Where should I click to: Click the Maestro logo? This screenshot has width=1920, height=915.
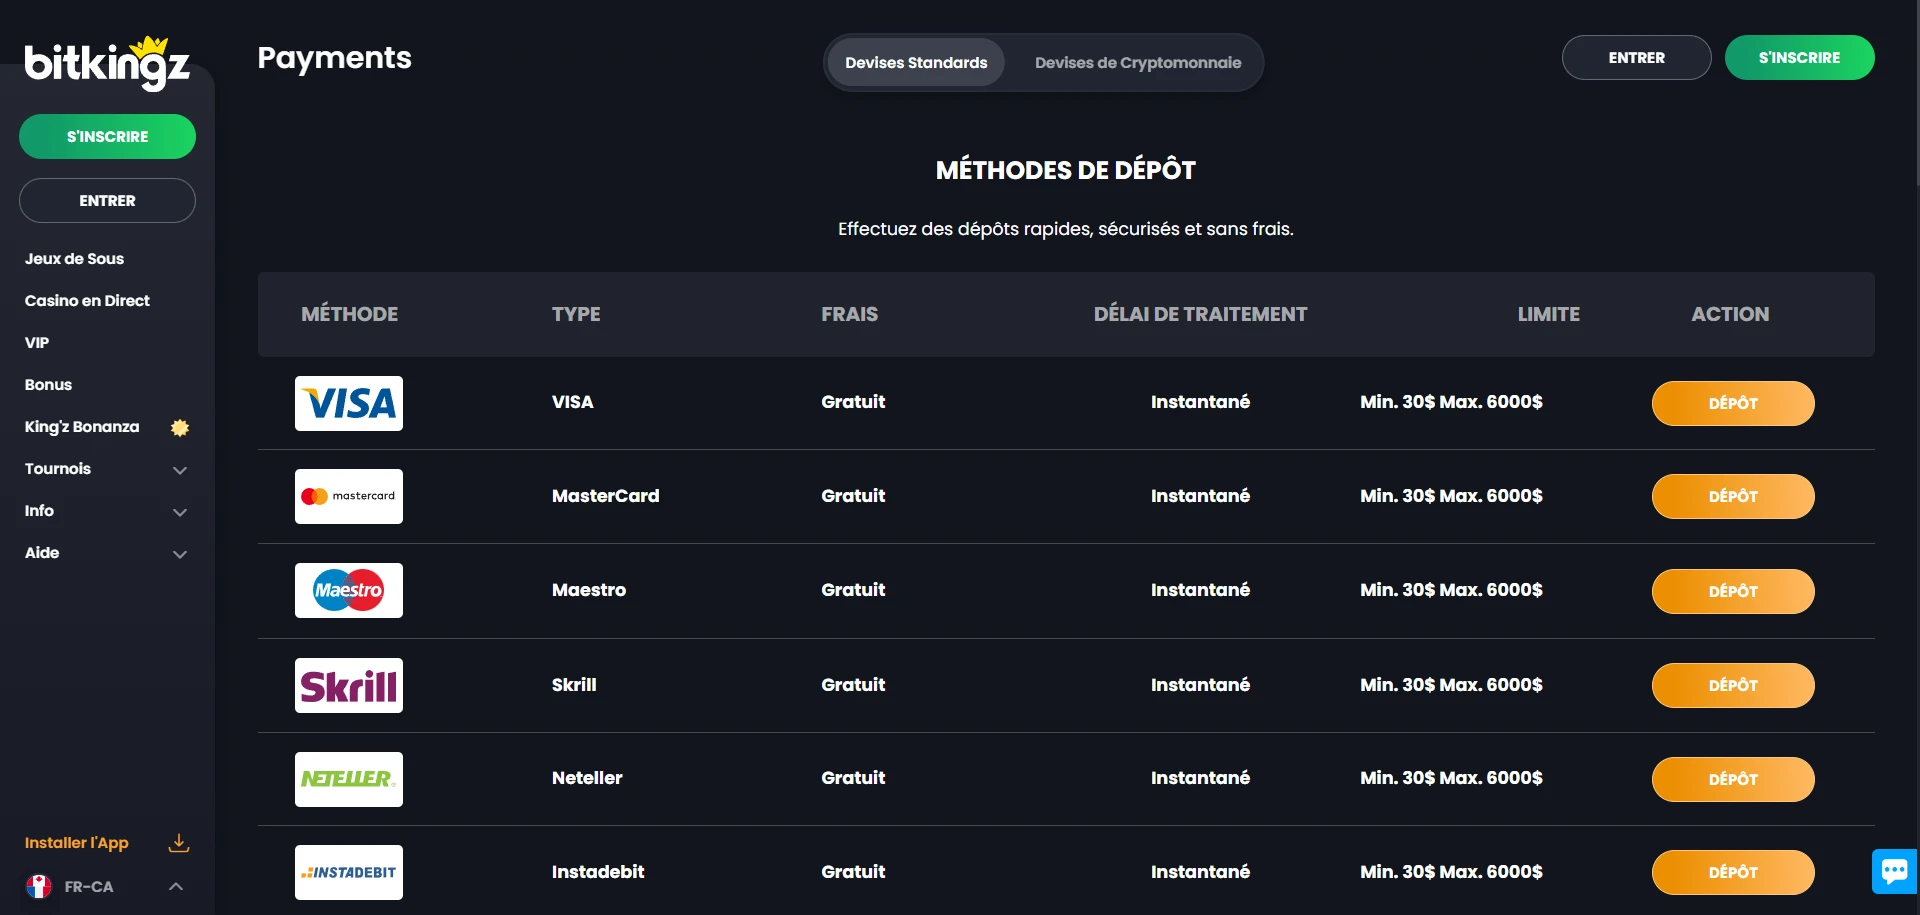(x=349, y=590)
